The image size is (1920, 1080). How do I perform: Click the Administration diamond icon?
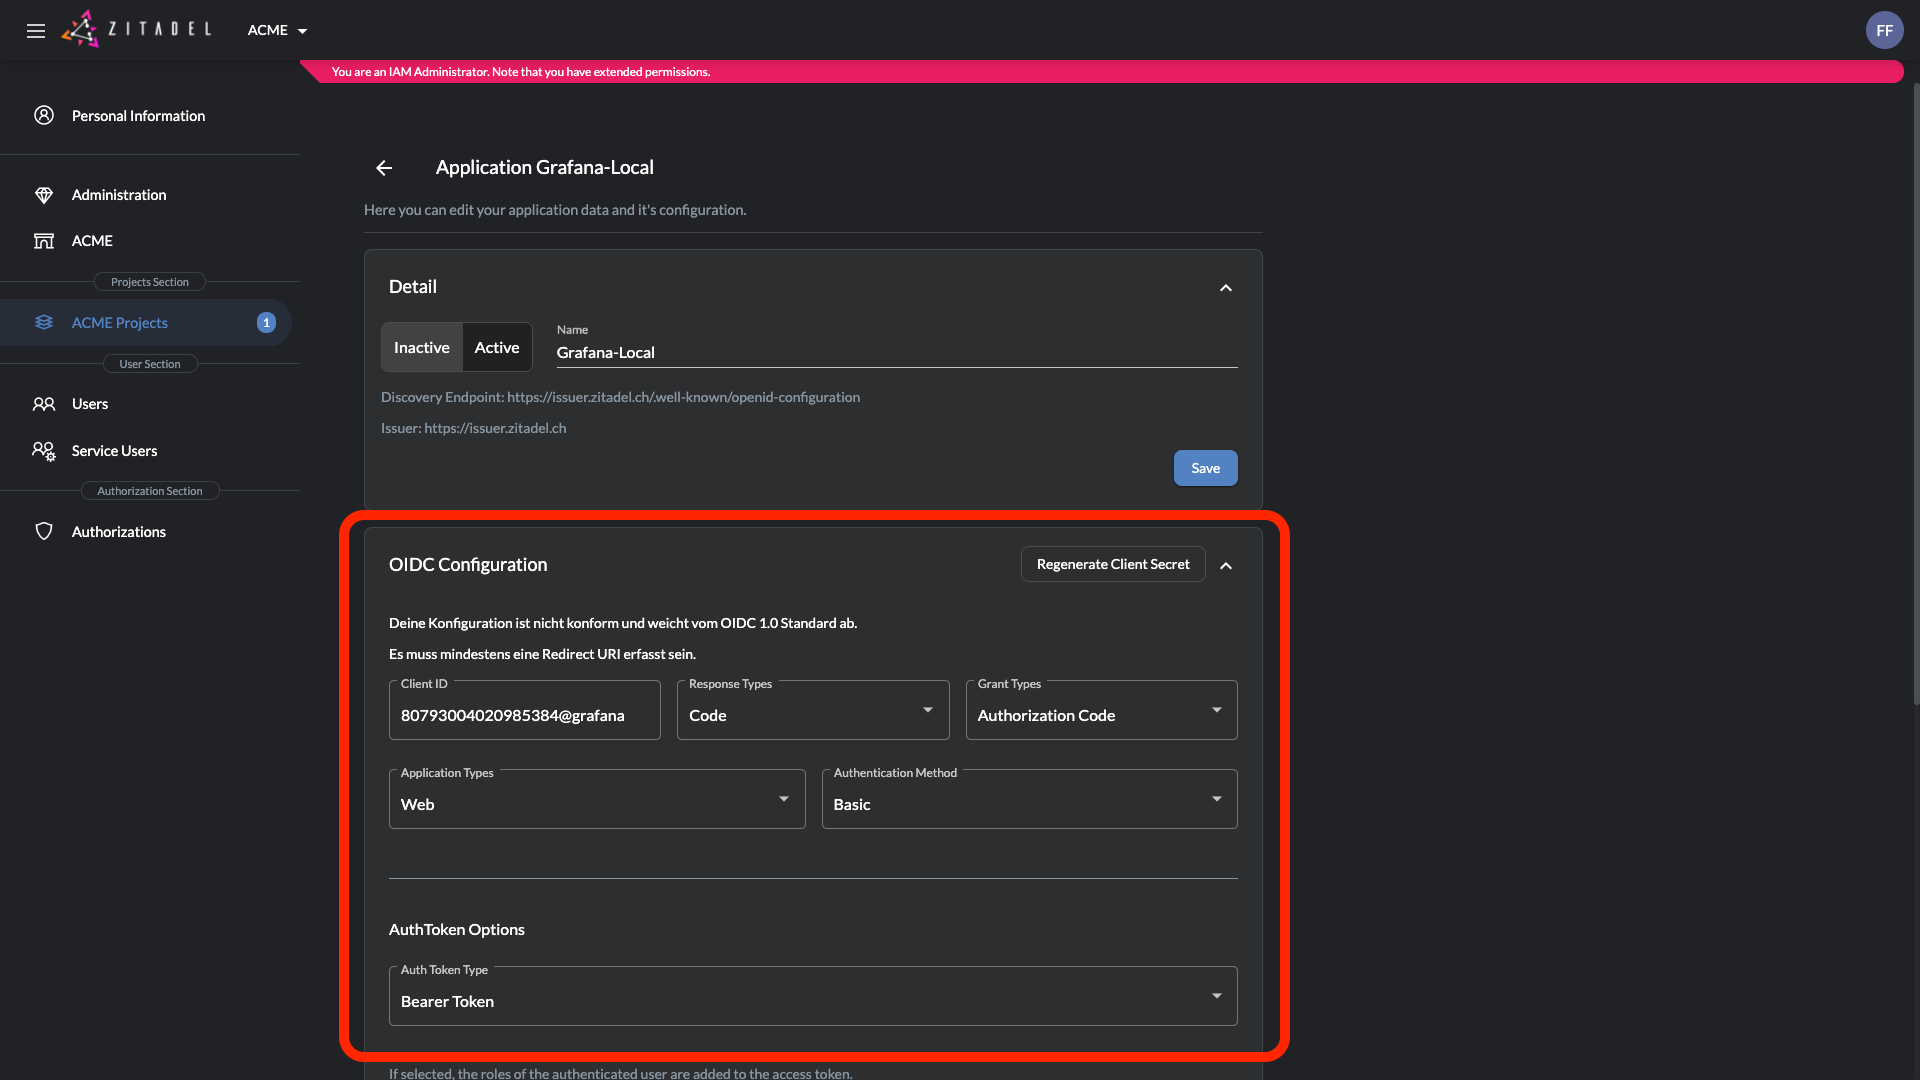point(44,195)
